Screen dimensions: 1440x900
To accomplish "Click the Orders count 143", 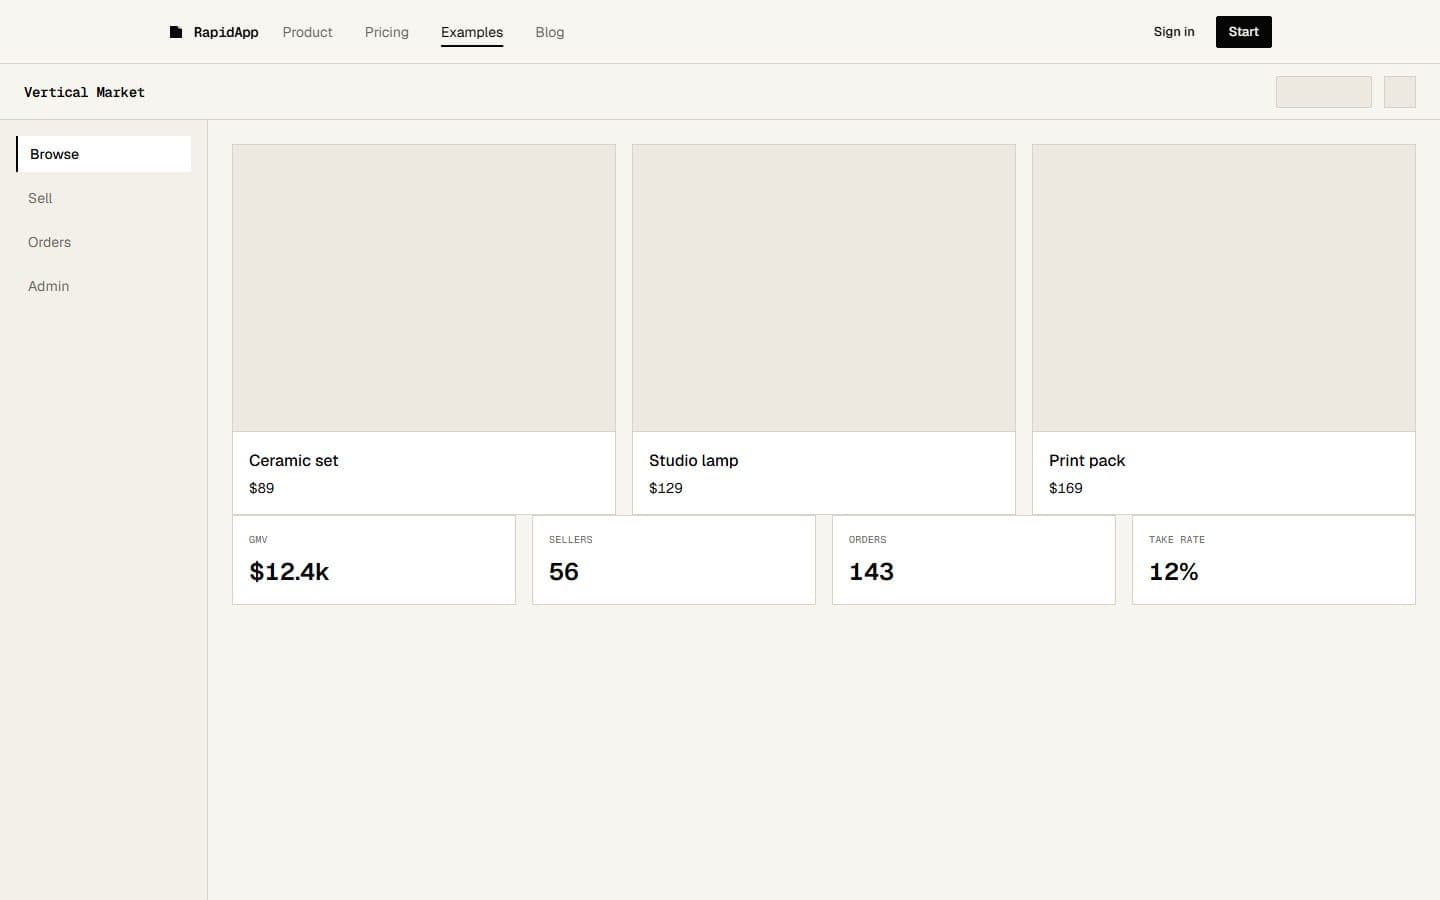I will pos(871,572).
